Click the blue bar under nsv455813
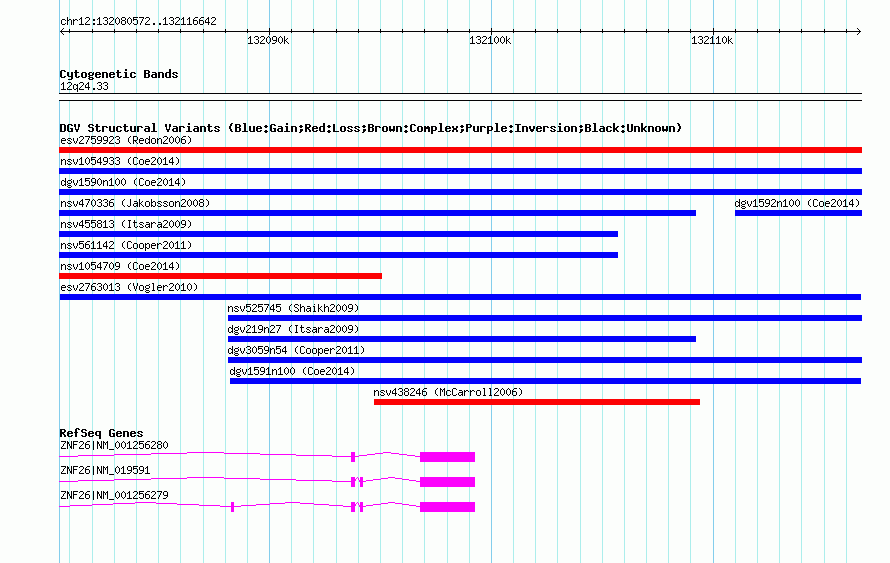Viewport: 890px width, 563px height. [x=338, y=234]
